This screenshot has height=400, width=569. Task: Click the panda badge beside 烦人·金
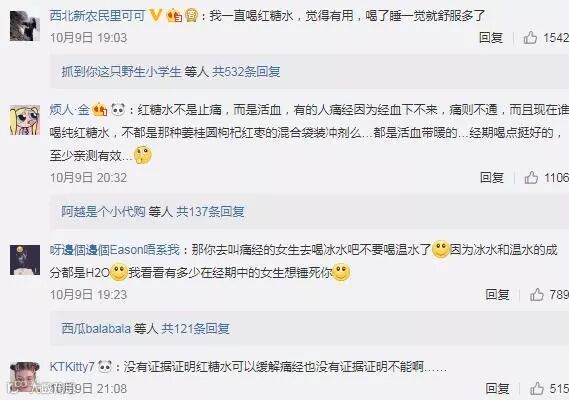[118, 109]
